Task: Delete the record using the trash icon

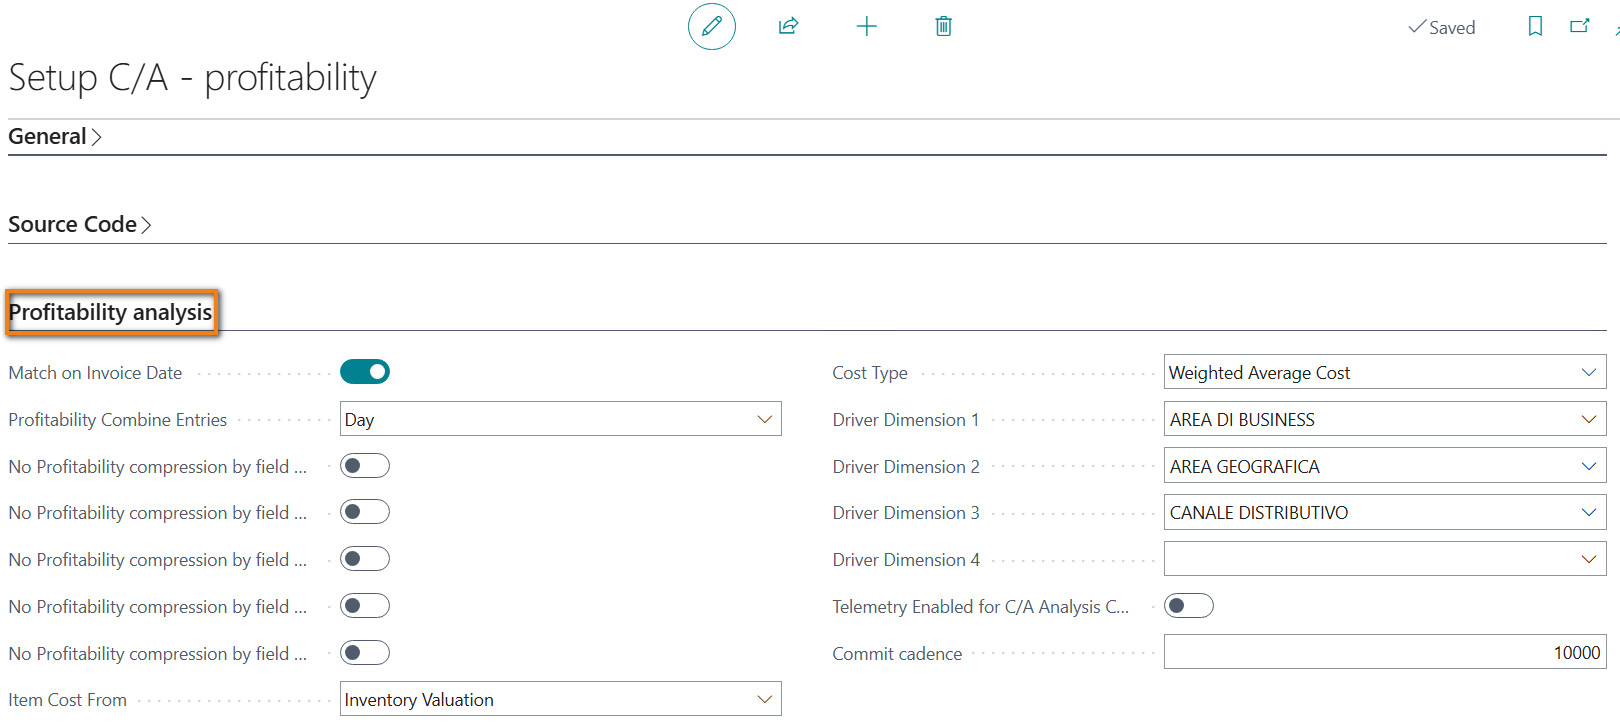Action: tap(943, 26)
